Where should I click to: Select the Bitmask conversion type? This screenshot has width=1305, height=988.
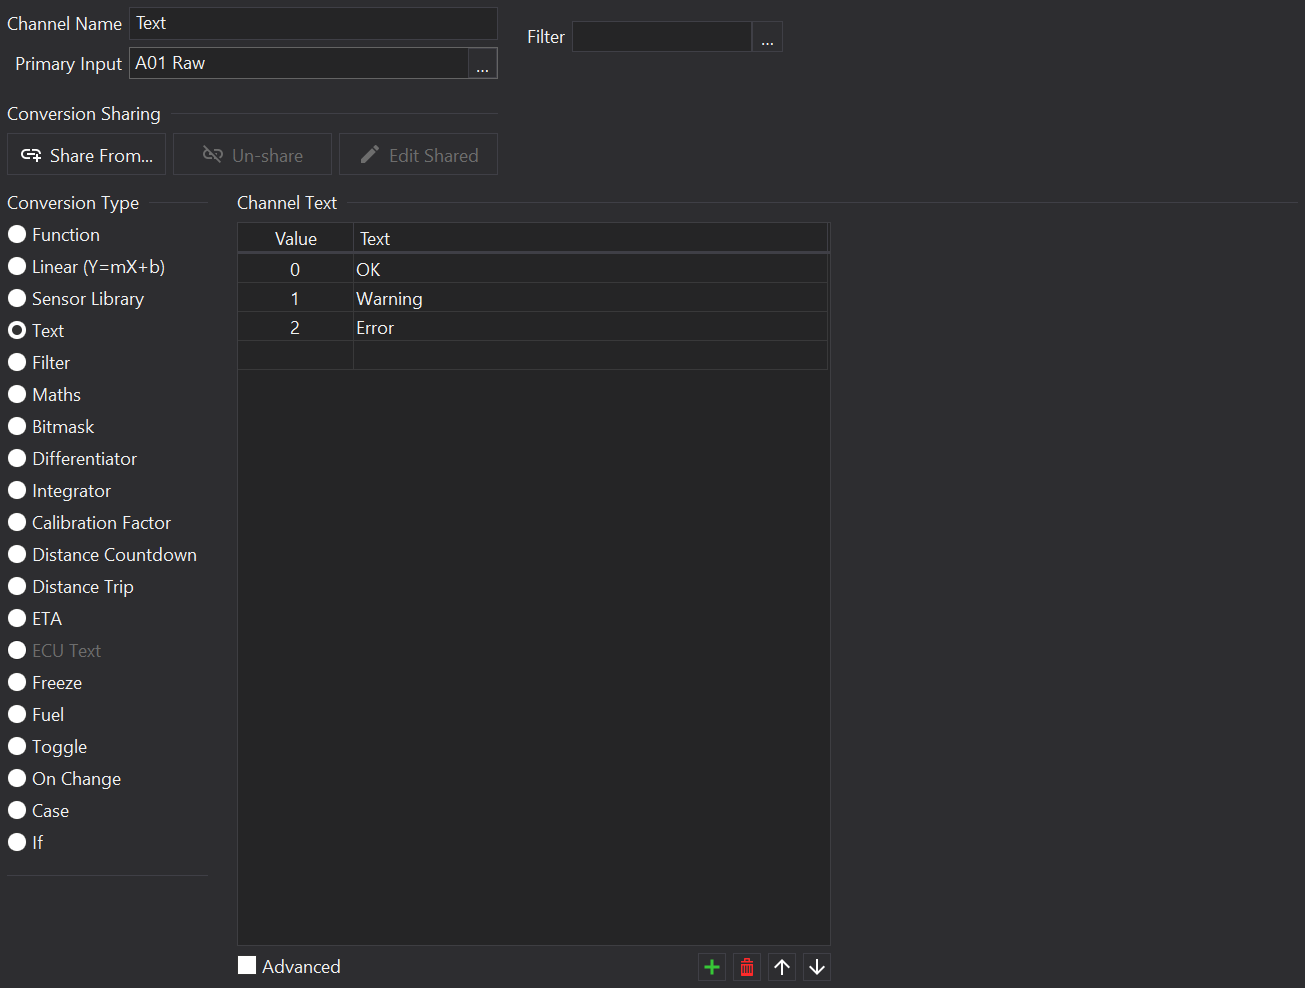[18, 427]
